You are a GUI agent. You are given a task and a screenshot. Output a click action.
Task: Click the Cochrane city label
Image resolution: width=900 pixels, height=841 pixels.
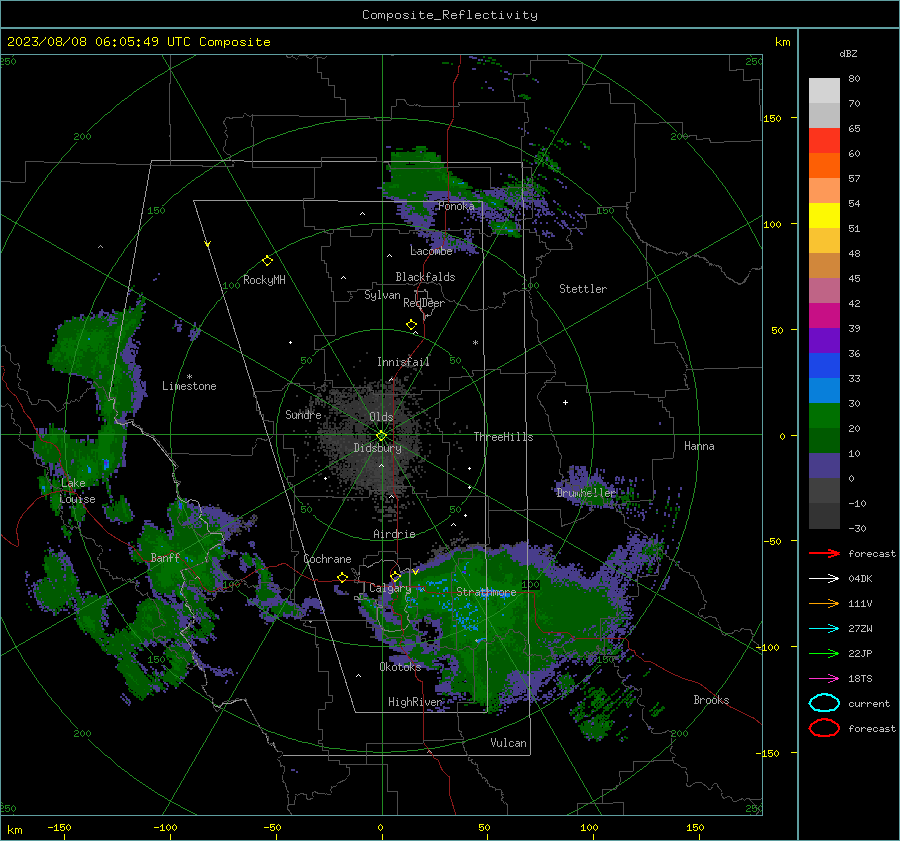tap(327, 559)
